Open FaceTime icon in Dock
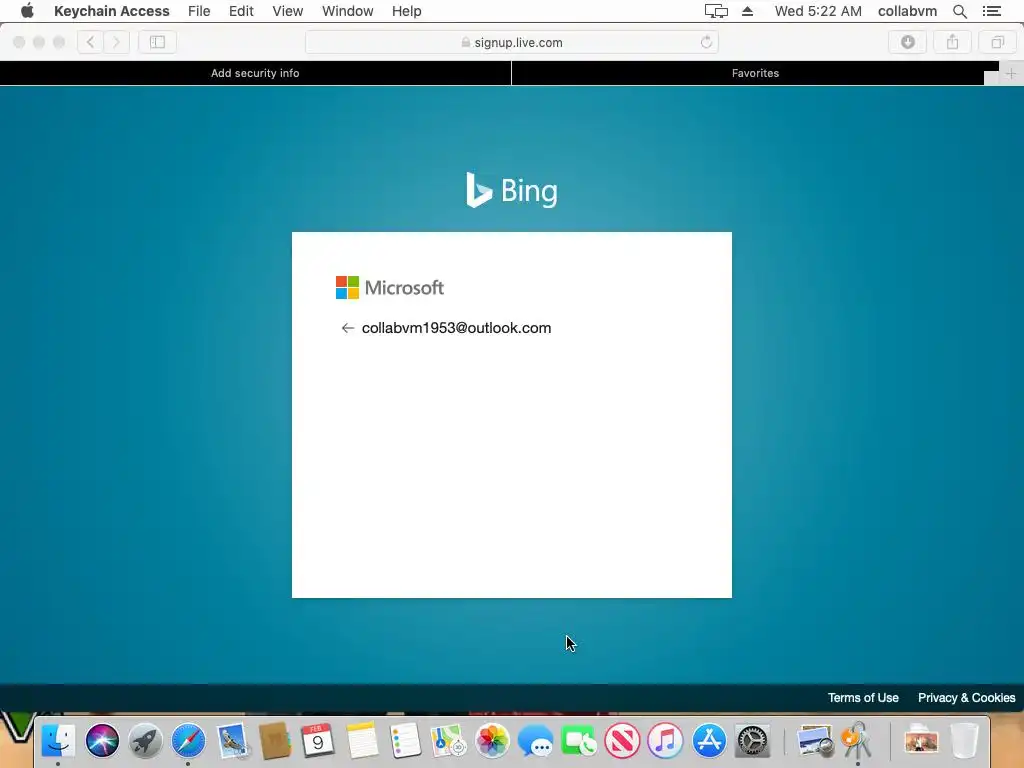 click(x=579, y=741)
